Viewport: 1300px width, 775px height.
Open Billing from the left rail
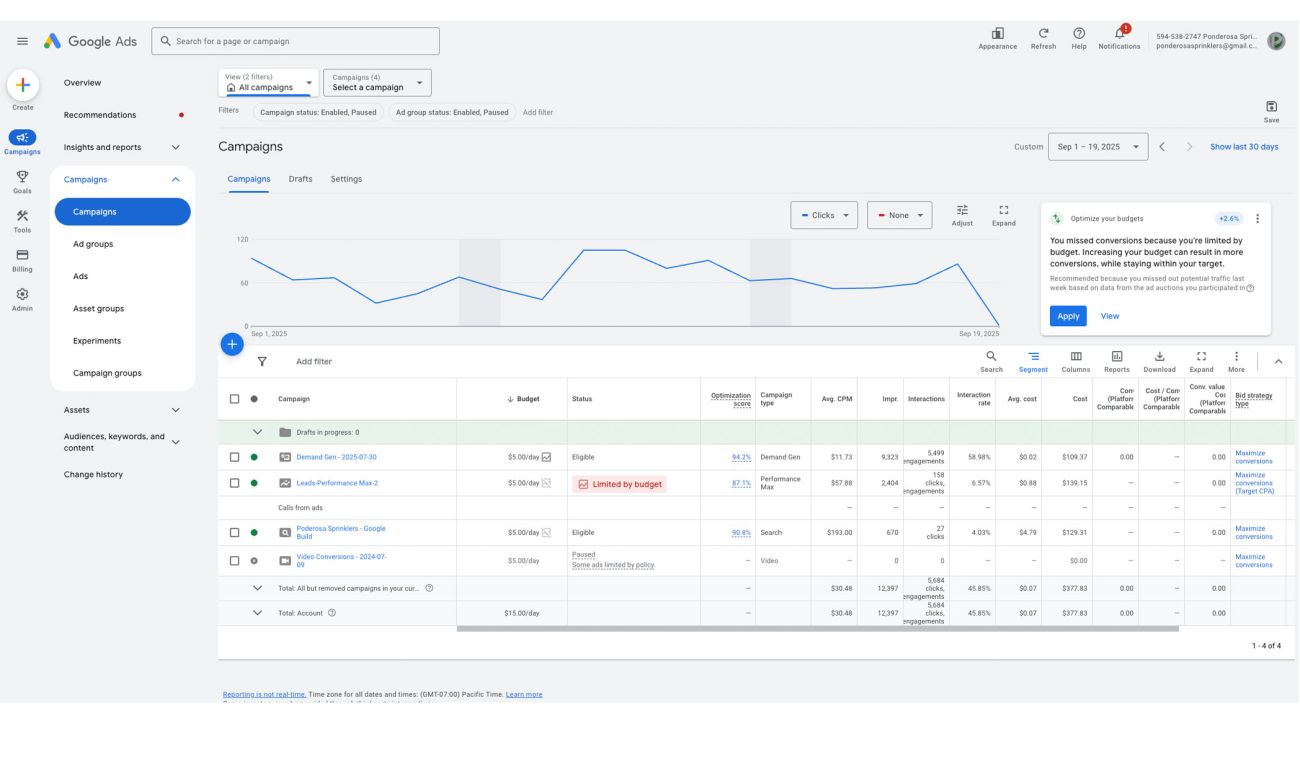(x=22, y=255)
